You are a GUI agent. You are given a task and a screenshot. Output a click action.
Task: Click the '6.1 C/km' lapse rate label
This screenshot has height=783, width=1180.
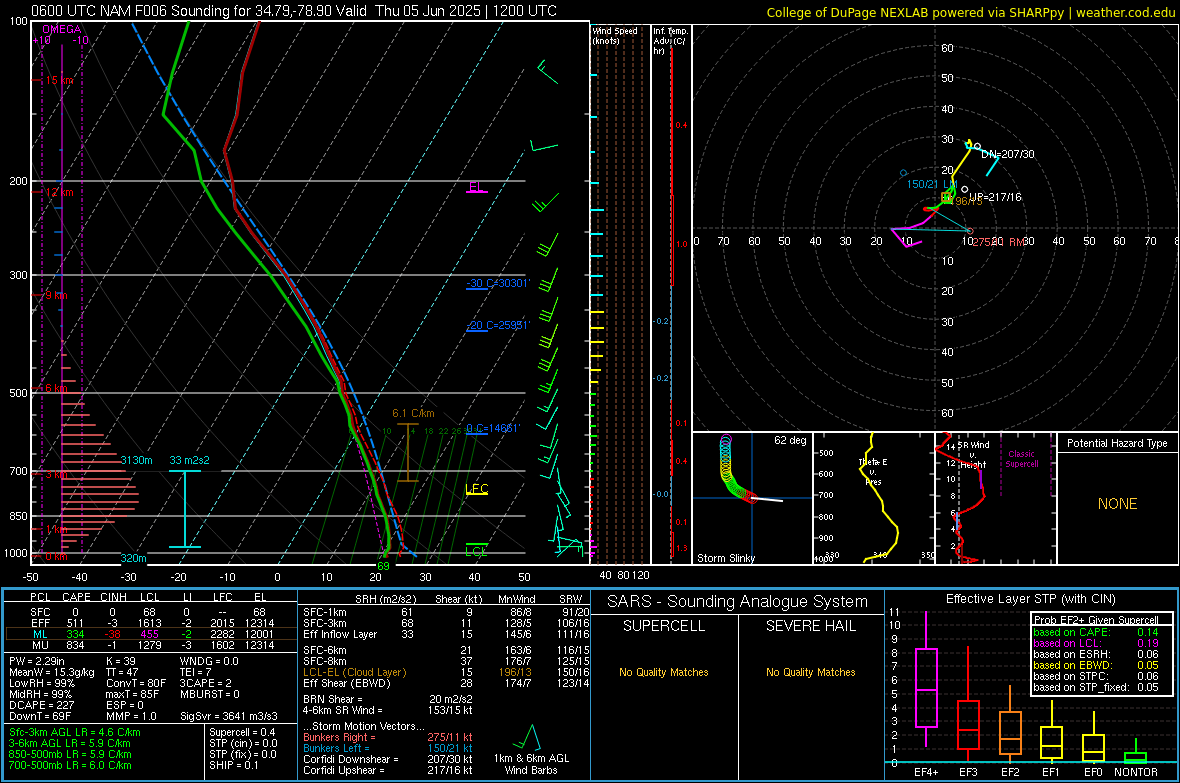tap(413, 413)
